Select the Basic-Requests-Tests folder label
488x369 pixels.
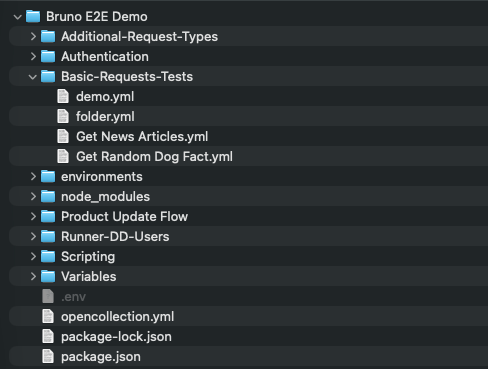tap(127, 77)
